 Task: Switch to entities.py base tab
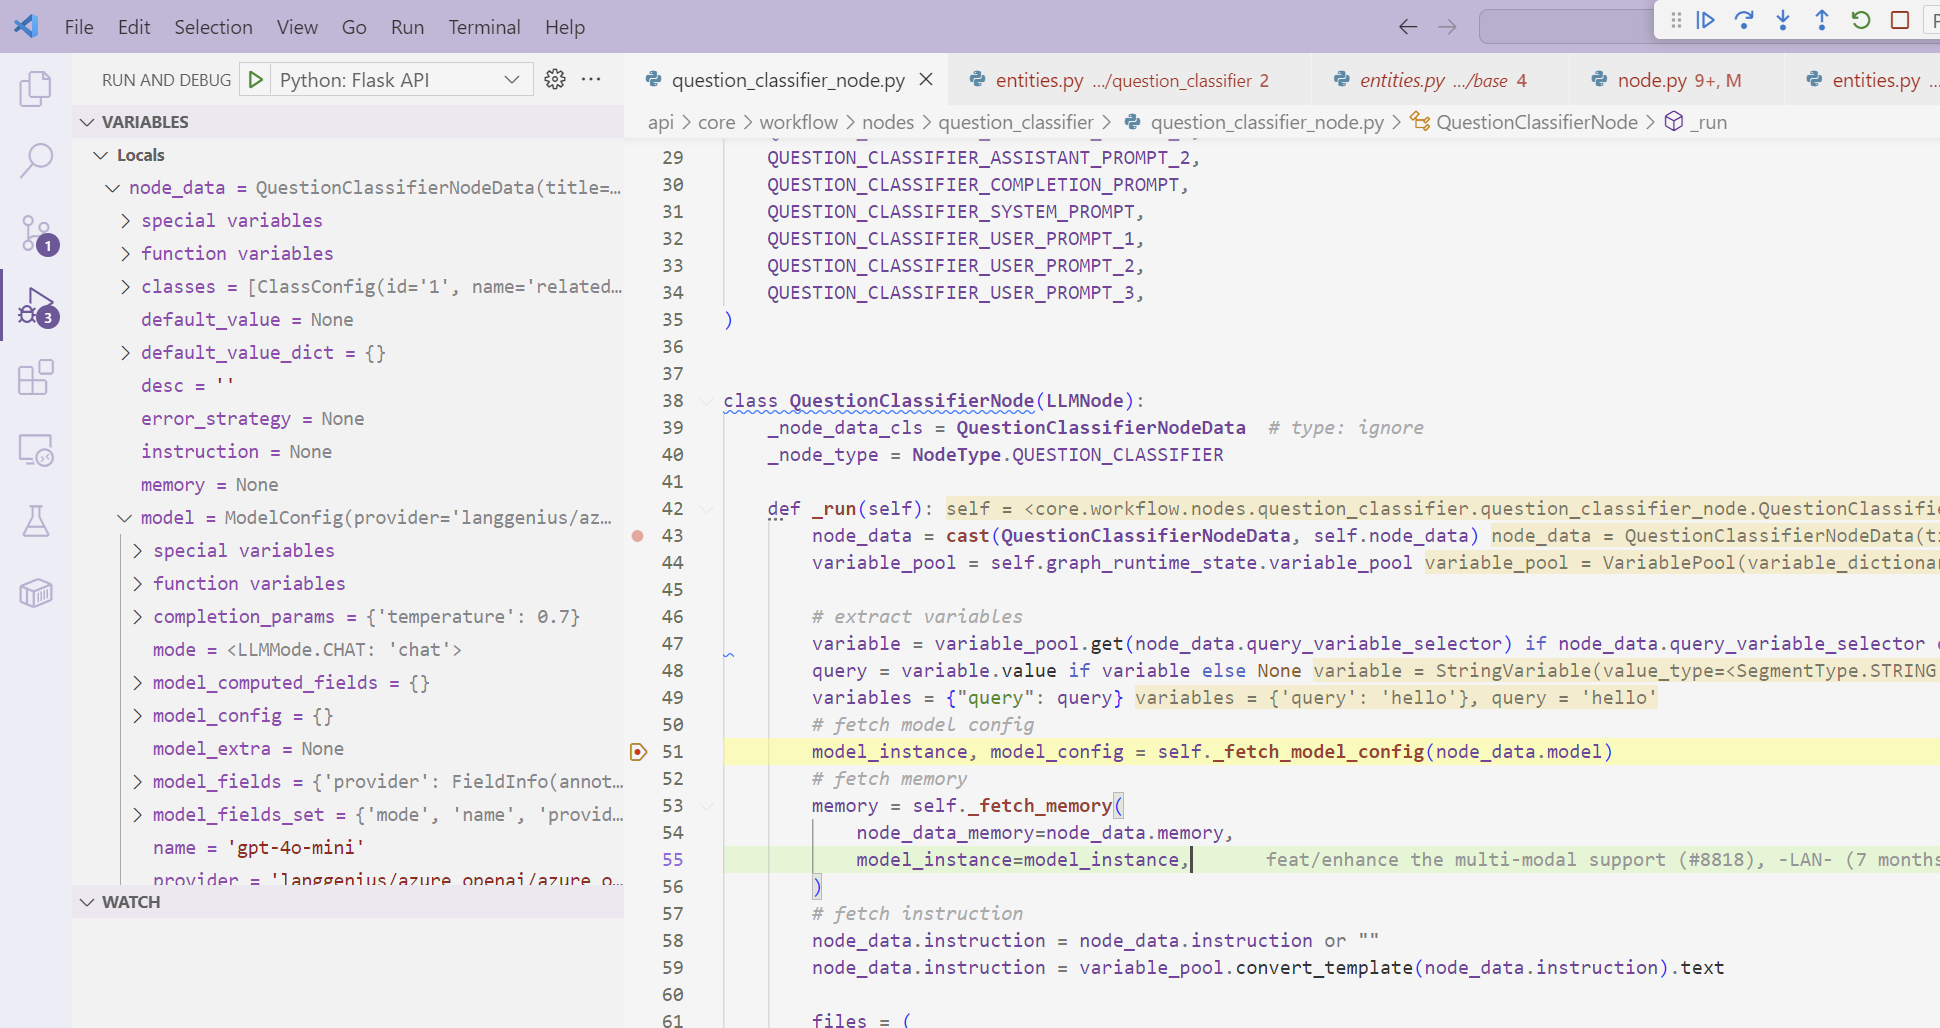pos(1442,80)
